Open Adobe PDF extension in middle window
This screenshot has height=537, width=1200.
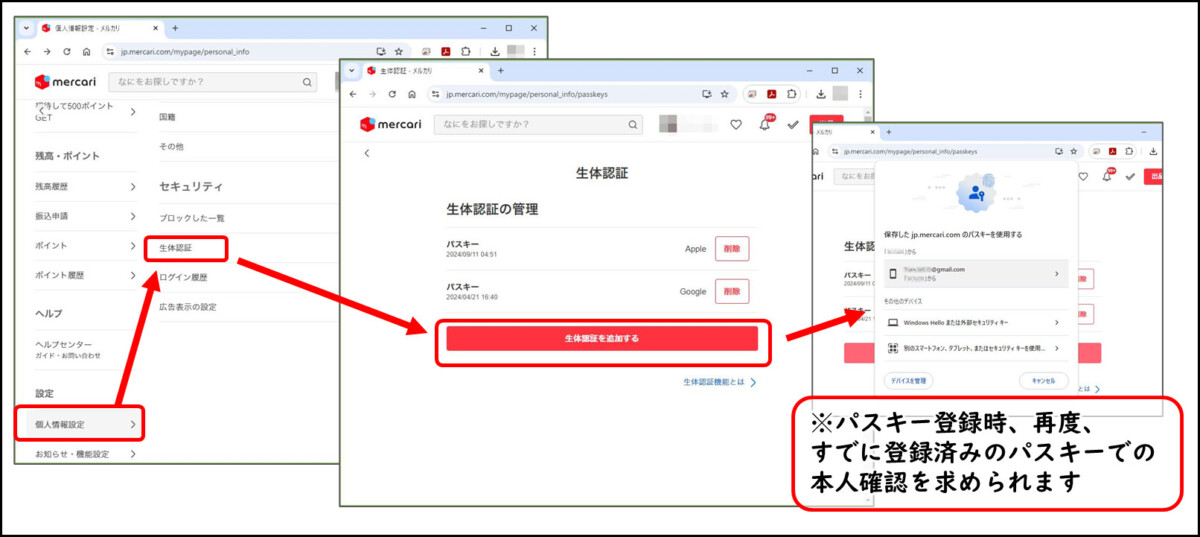(x=772, y=94)
